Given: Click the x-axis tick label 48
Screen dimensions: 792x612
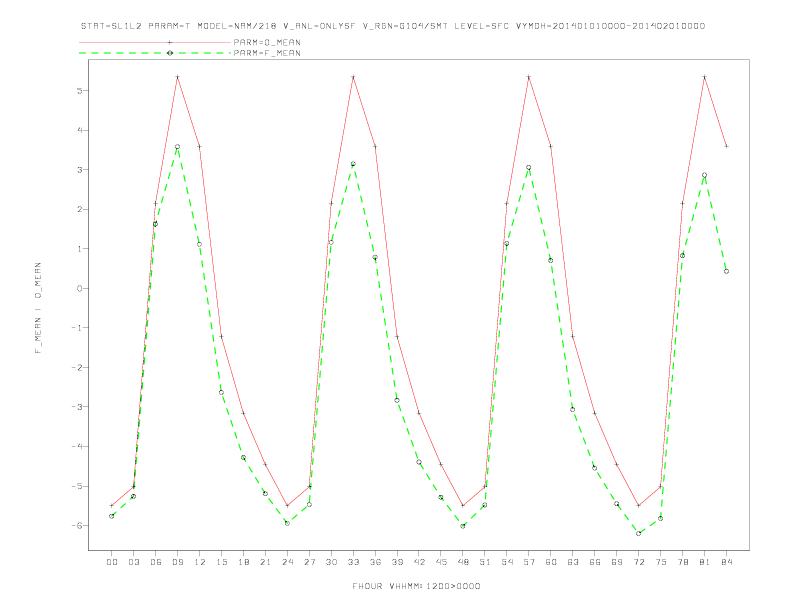Looking at the screenshot, I should (x=463, y=562).
